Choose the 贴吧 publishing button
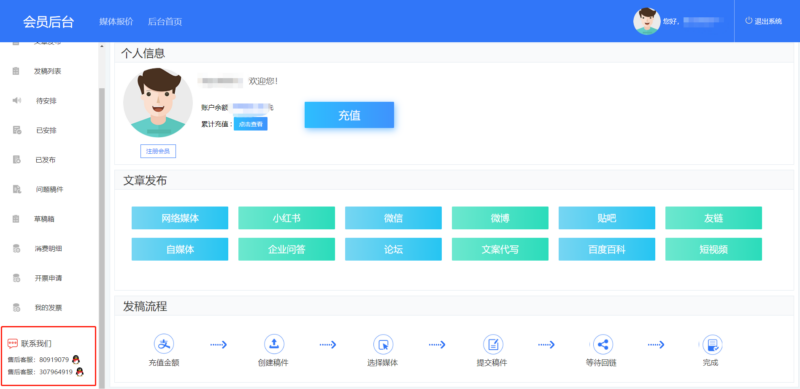This screenshot has width=800, height=389. click(x=607, y=218)
